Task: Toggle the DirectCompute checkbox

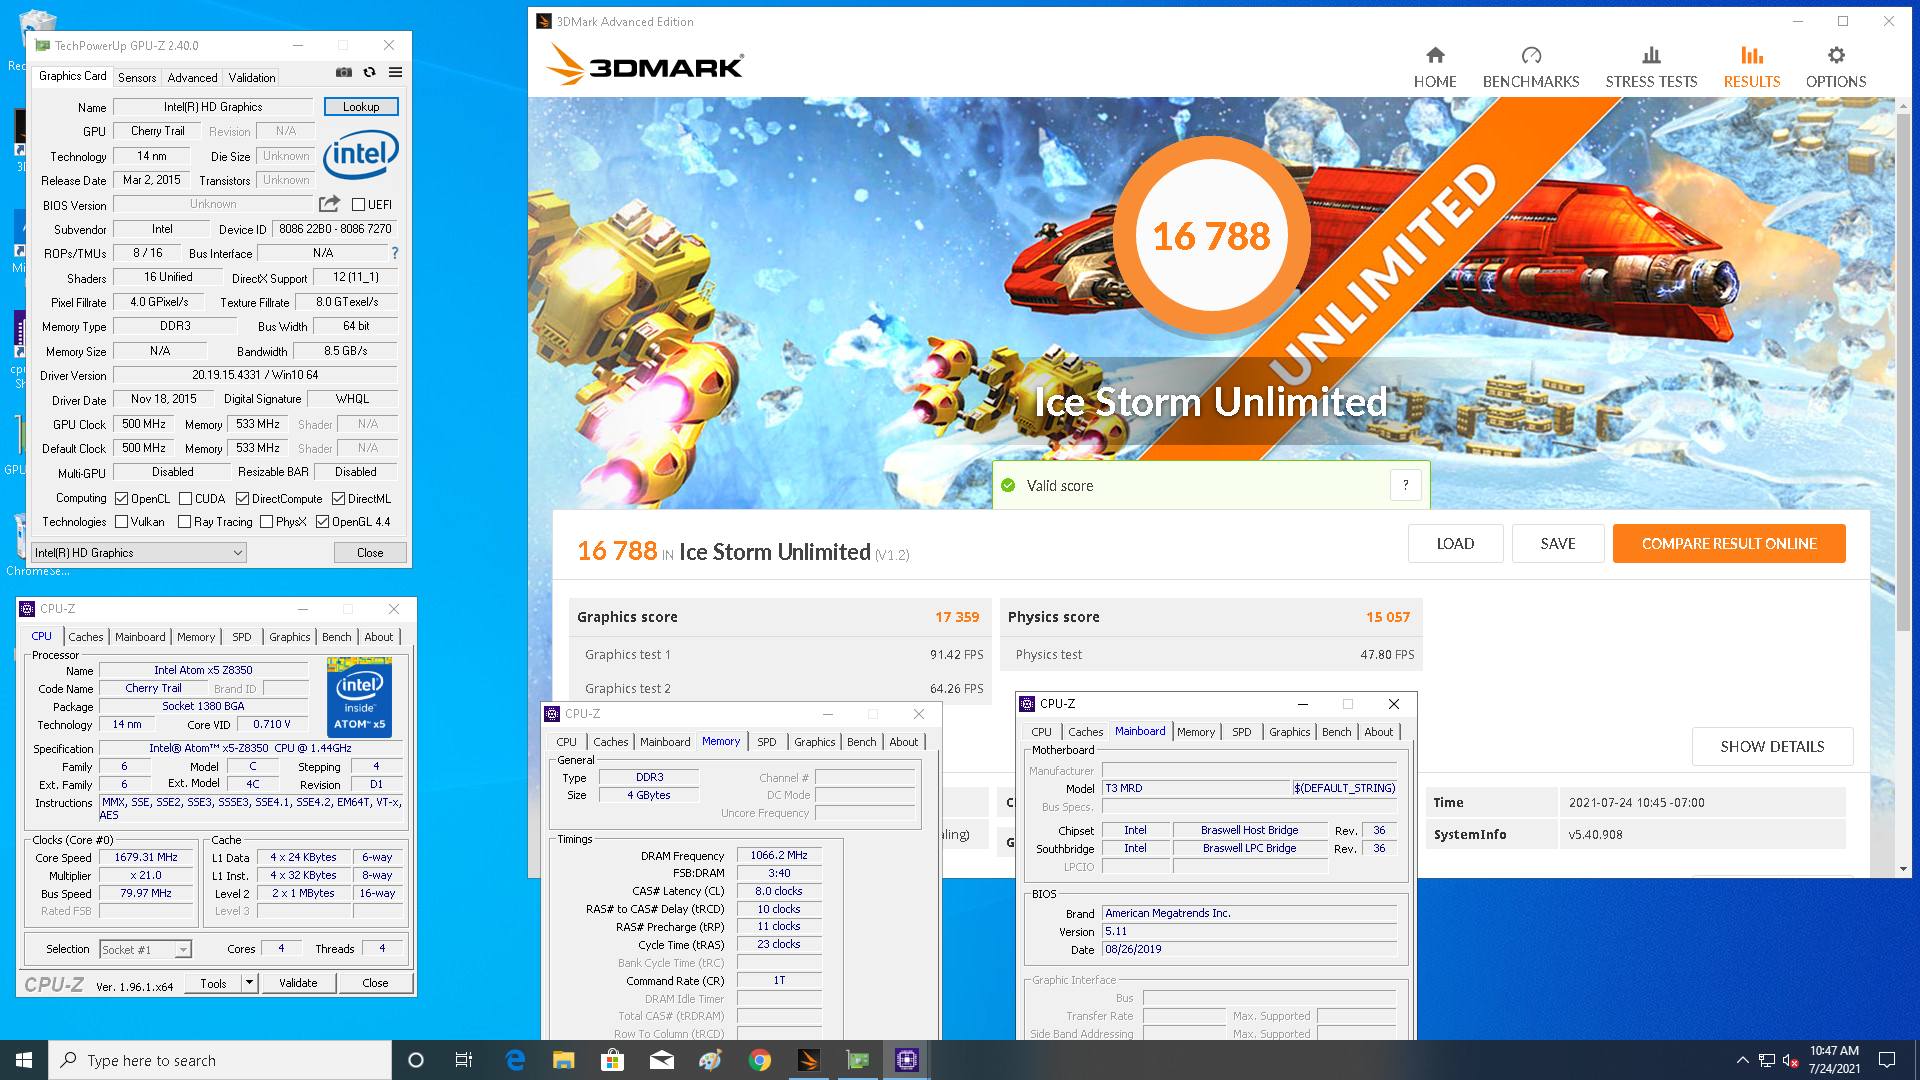Action: click(242, 499)
